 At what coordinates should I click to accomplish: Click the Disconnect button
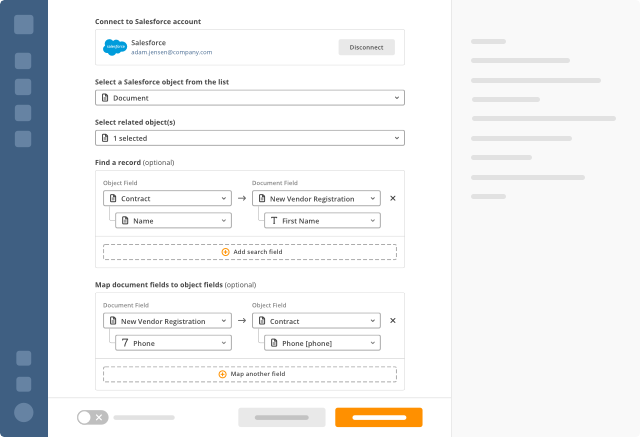(x=367, y=47)
